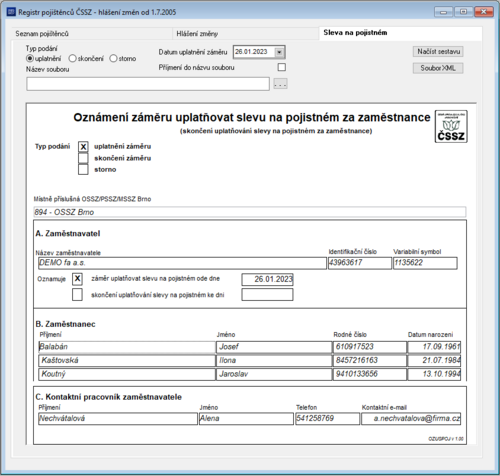Select the Koutný surname cell

pyautogui.click(x=127, y=374)
